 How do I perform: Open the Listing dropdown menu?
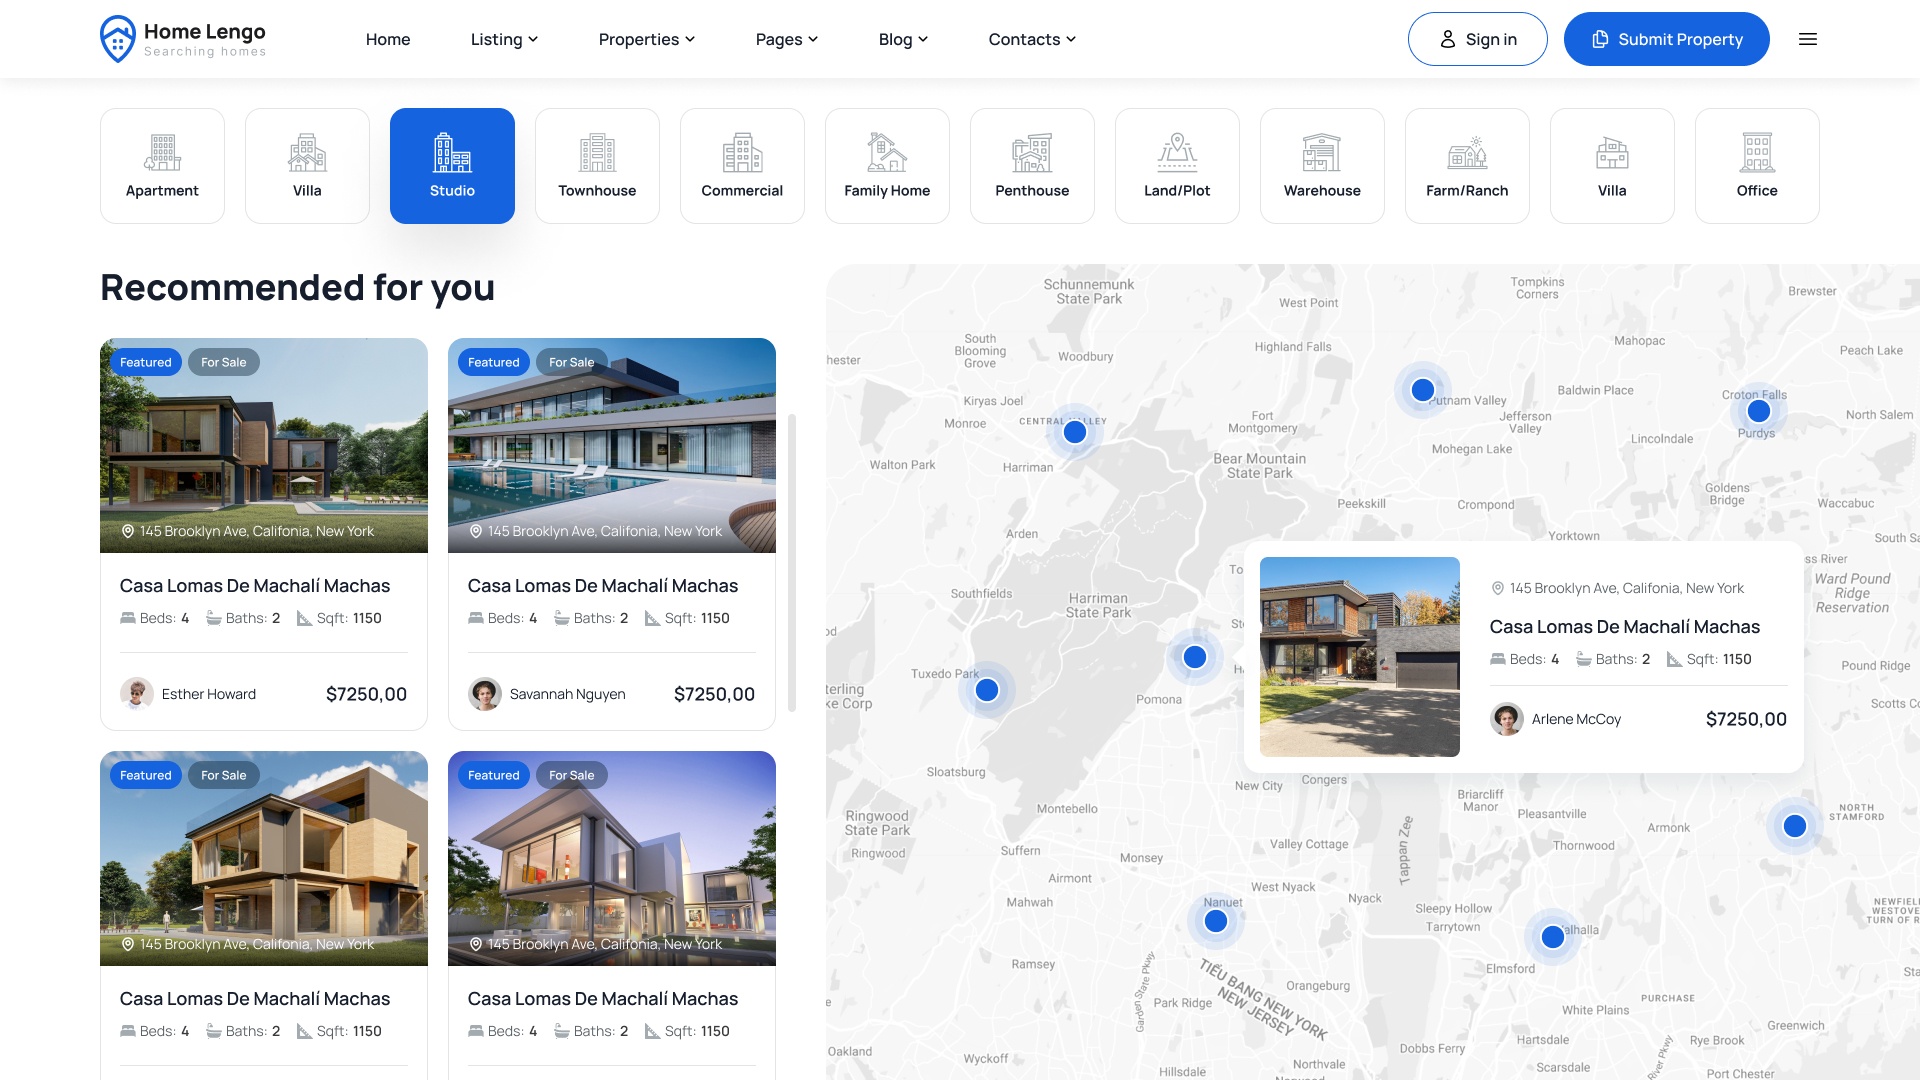[504, 39]
